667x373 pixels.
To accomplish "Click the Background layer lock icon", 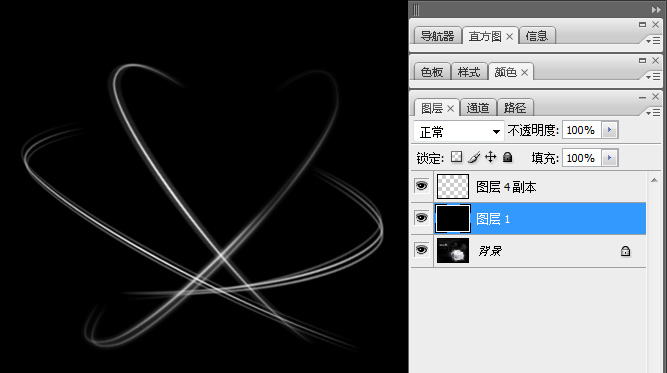I will click(625, 251).
